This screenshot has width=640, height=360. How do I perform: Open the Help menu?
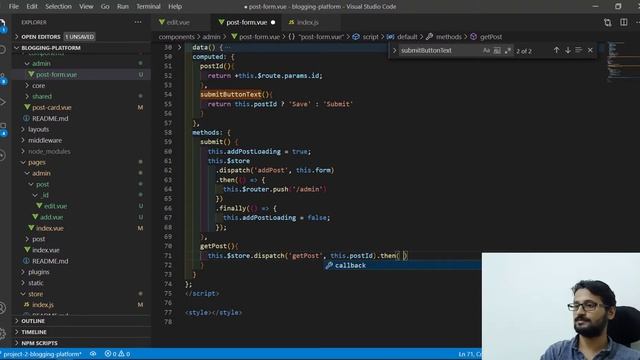(175, 7)
